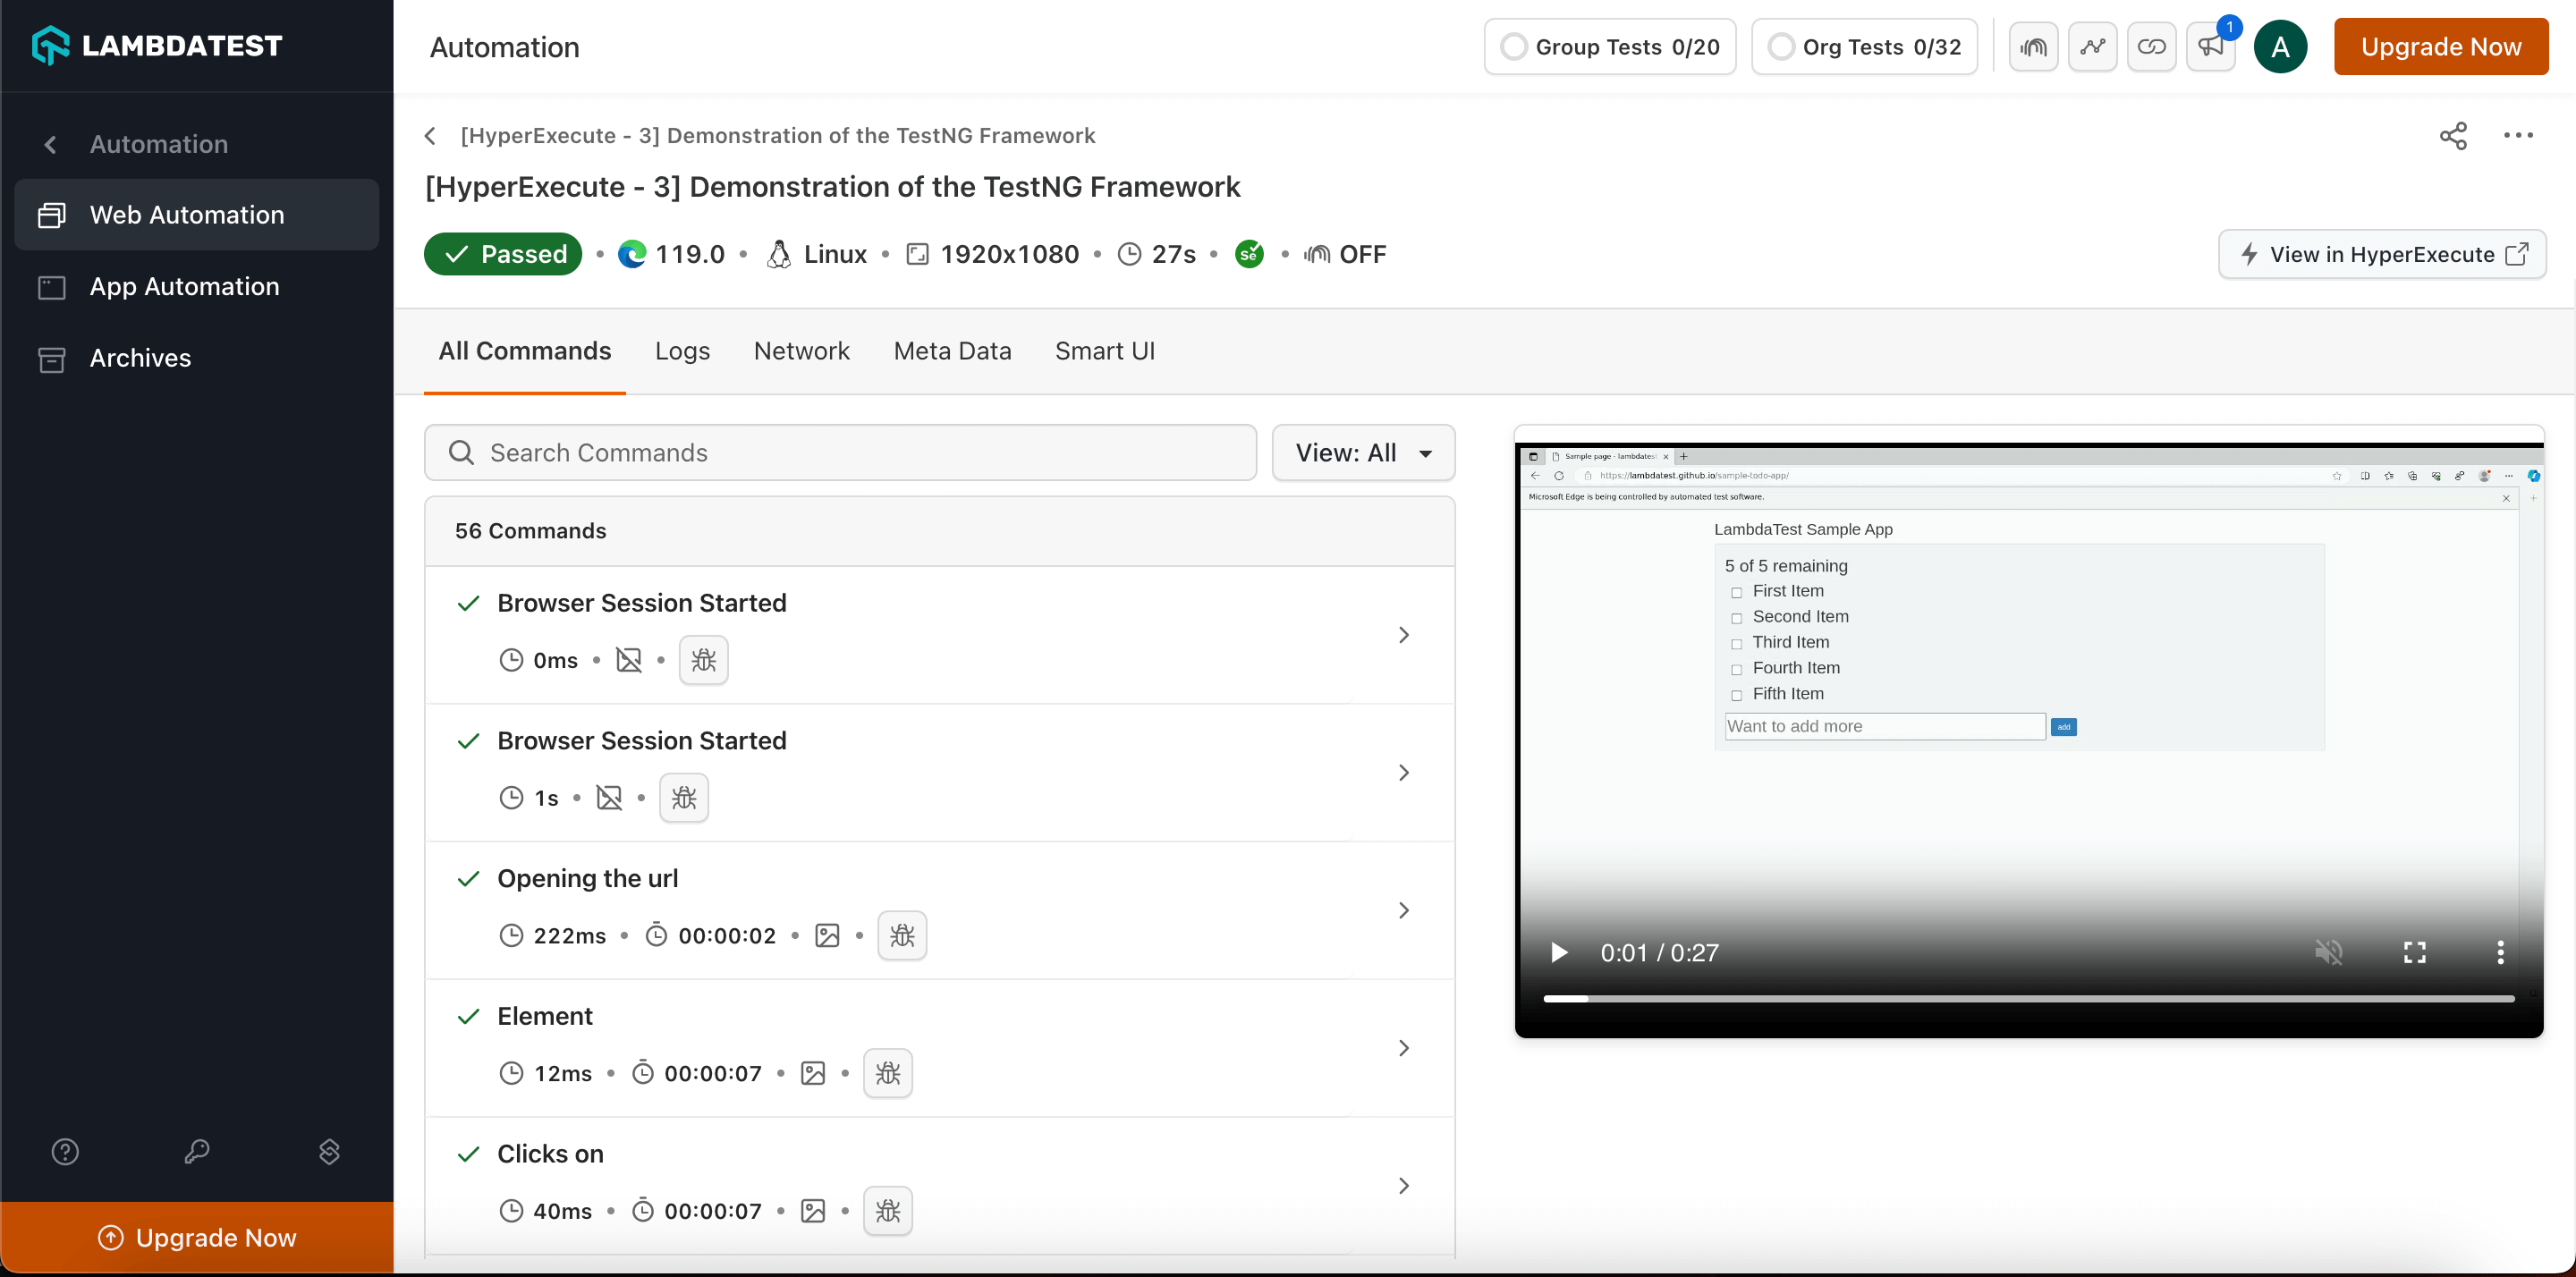Image resolution: width=2576 pixels, height=1277 pixels.
Task: Check Fifth Item in video preview
Action: point(1737,696)
